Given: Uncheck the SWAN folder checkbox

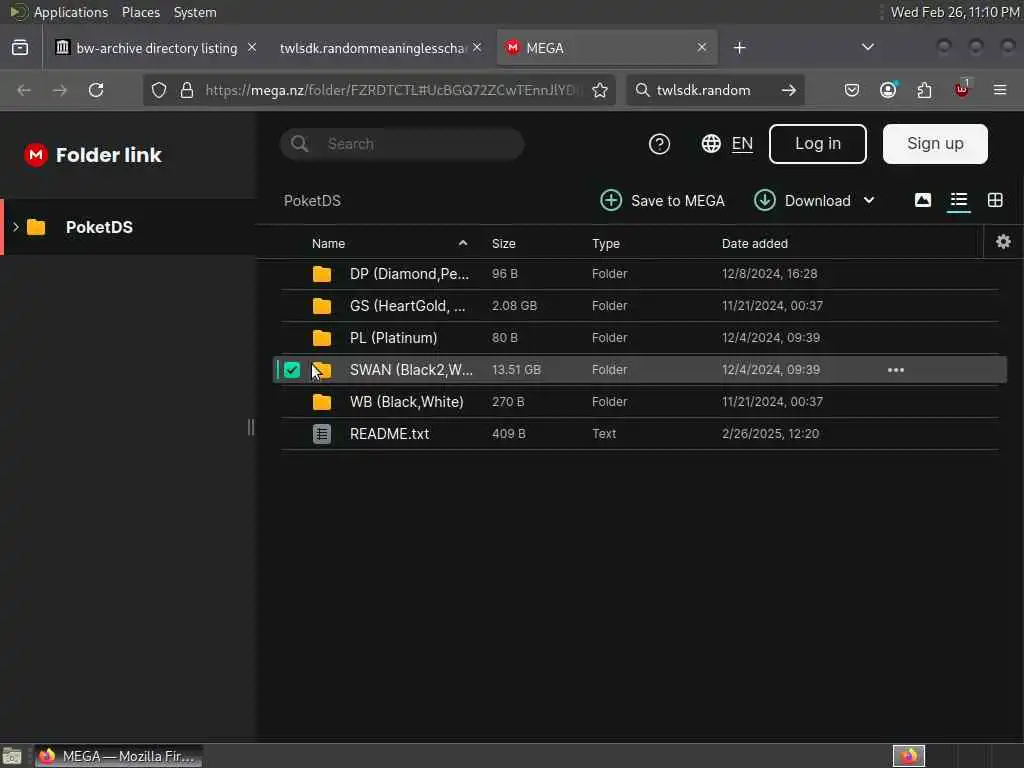Looking at the screenshot, I should coord(292,370).
